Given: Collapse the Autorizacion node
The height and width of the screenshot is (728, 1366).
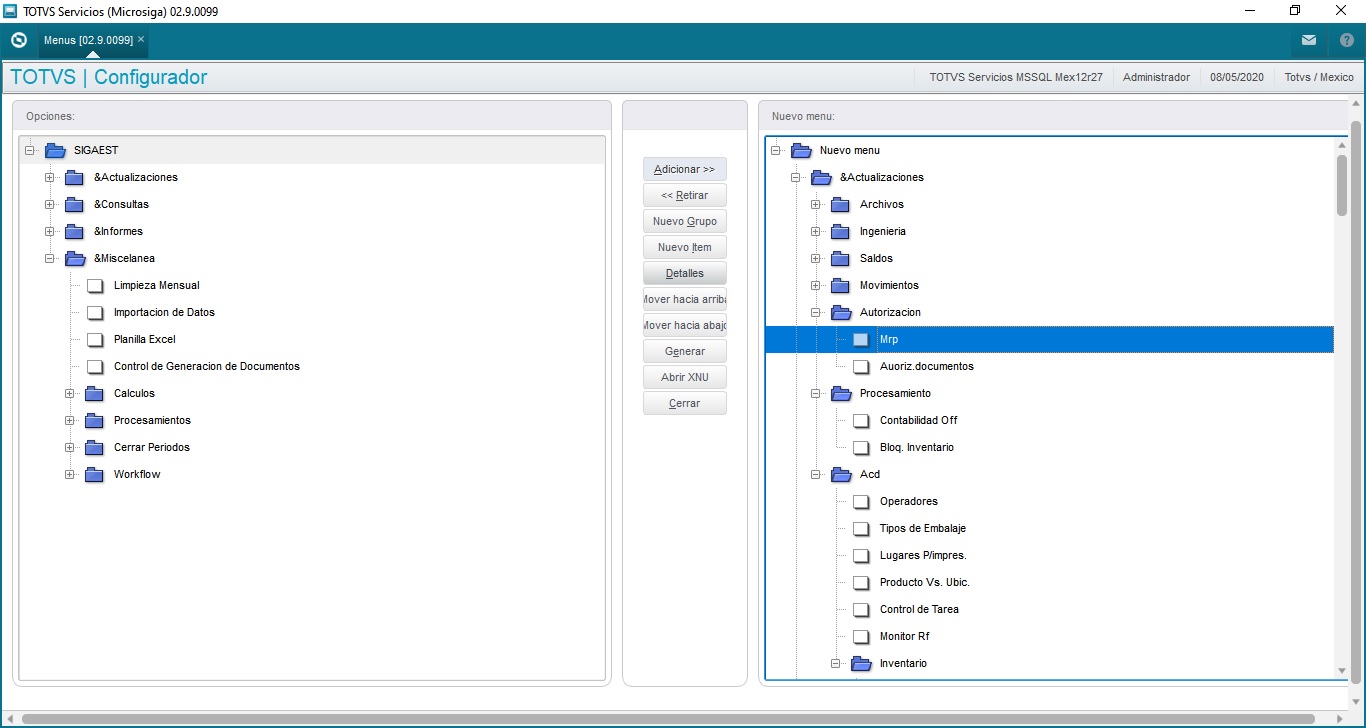Looking at the screenshot, I should coord(816,312).
